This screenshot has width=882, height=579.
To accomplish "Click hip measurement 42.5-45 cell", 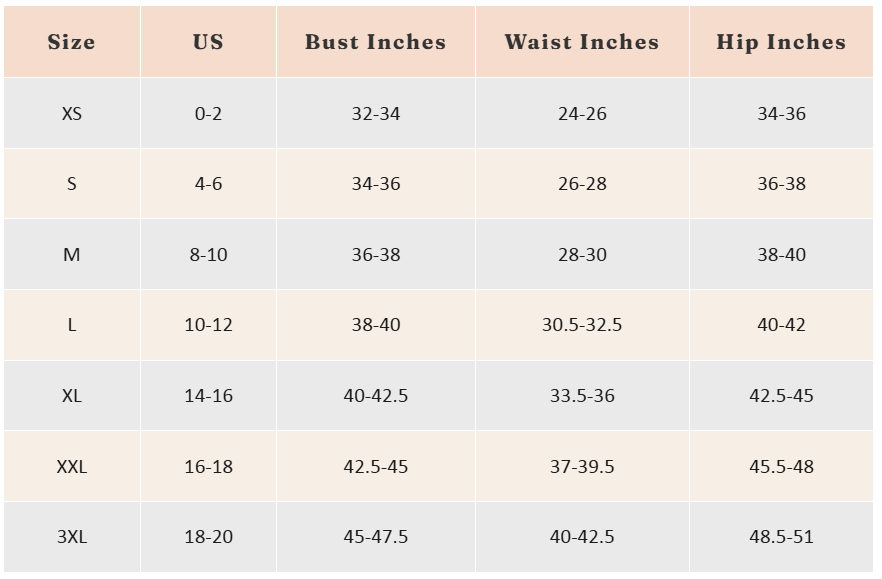I will pyautogui.click(x=781, y=396).
